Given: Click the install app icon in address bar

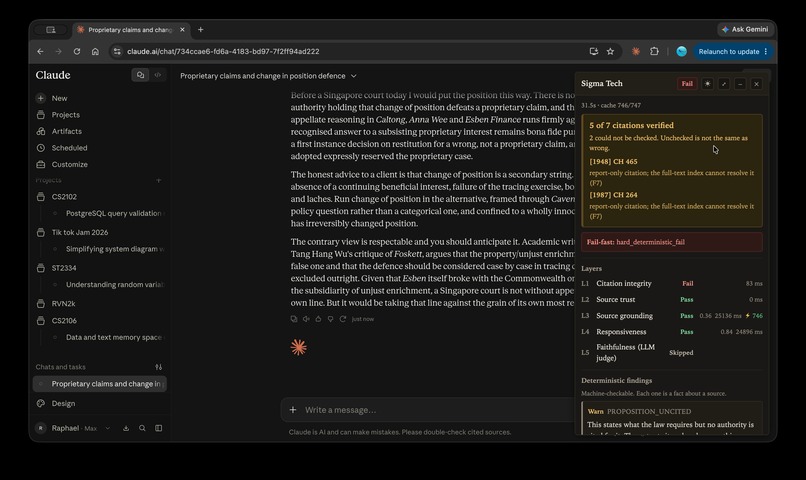Looking at the screenshot, I should 594,51.
